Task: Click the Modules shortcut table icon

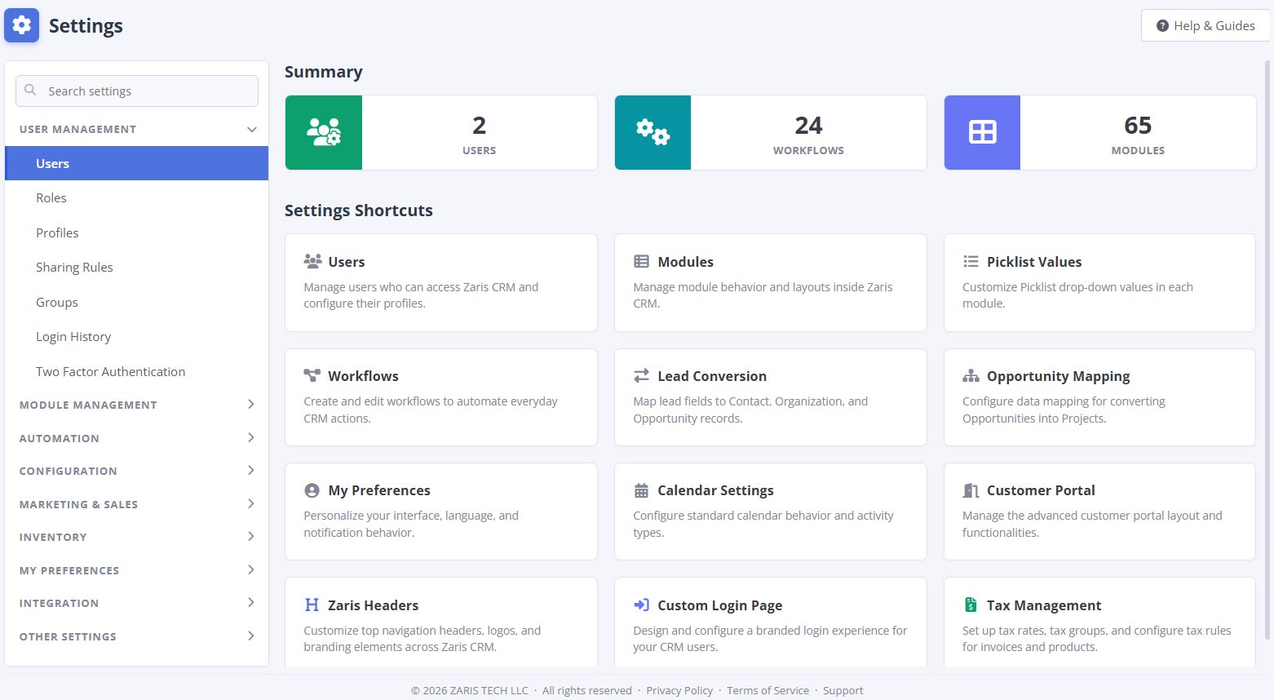Action: coord(641,261)
